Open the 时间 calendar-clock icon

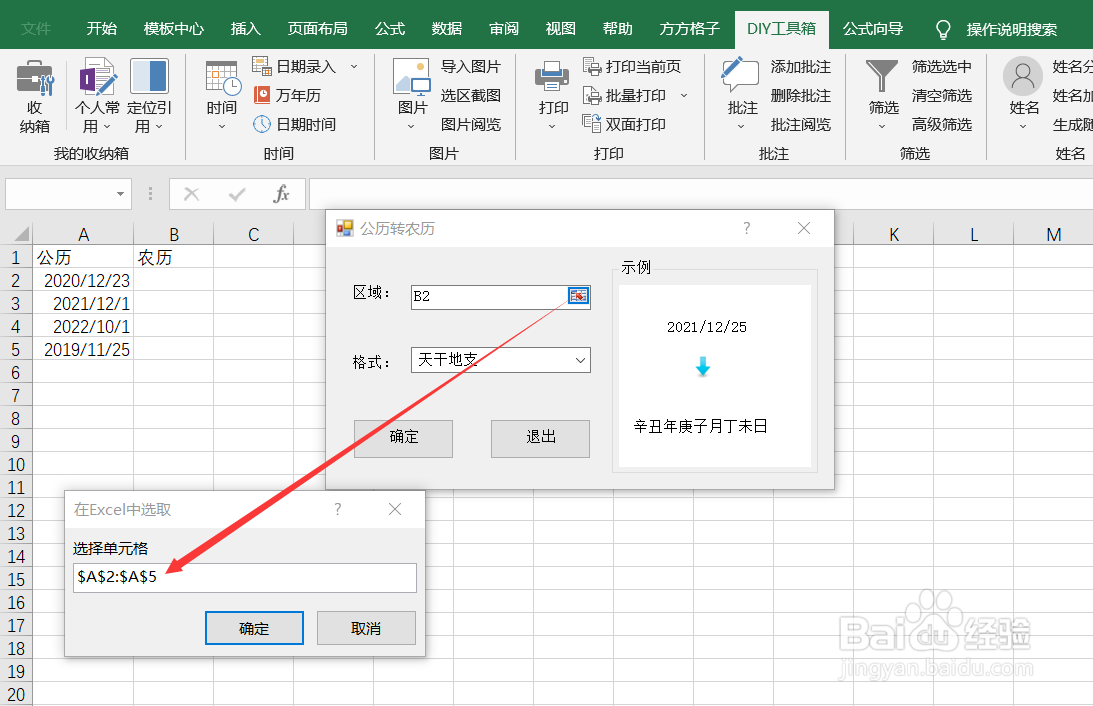click(x=222, y=77)
